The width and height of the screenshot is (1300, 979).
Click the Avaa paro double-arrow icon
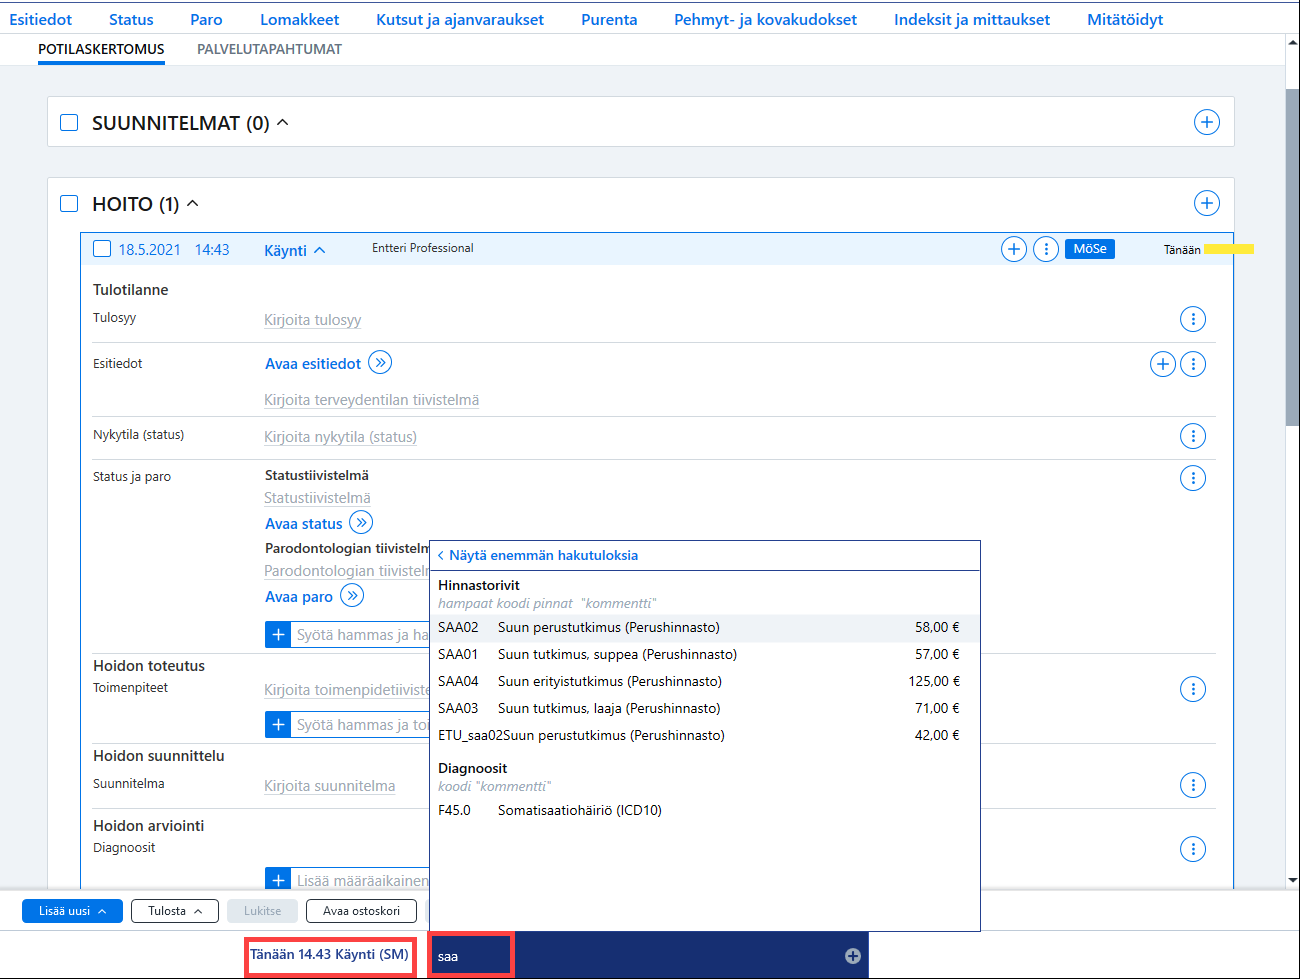(x=352, y=595)
